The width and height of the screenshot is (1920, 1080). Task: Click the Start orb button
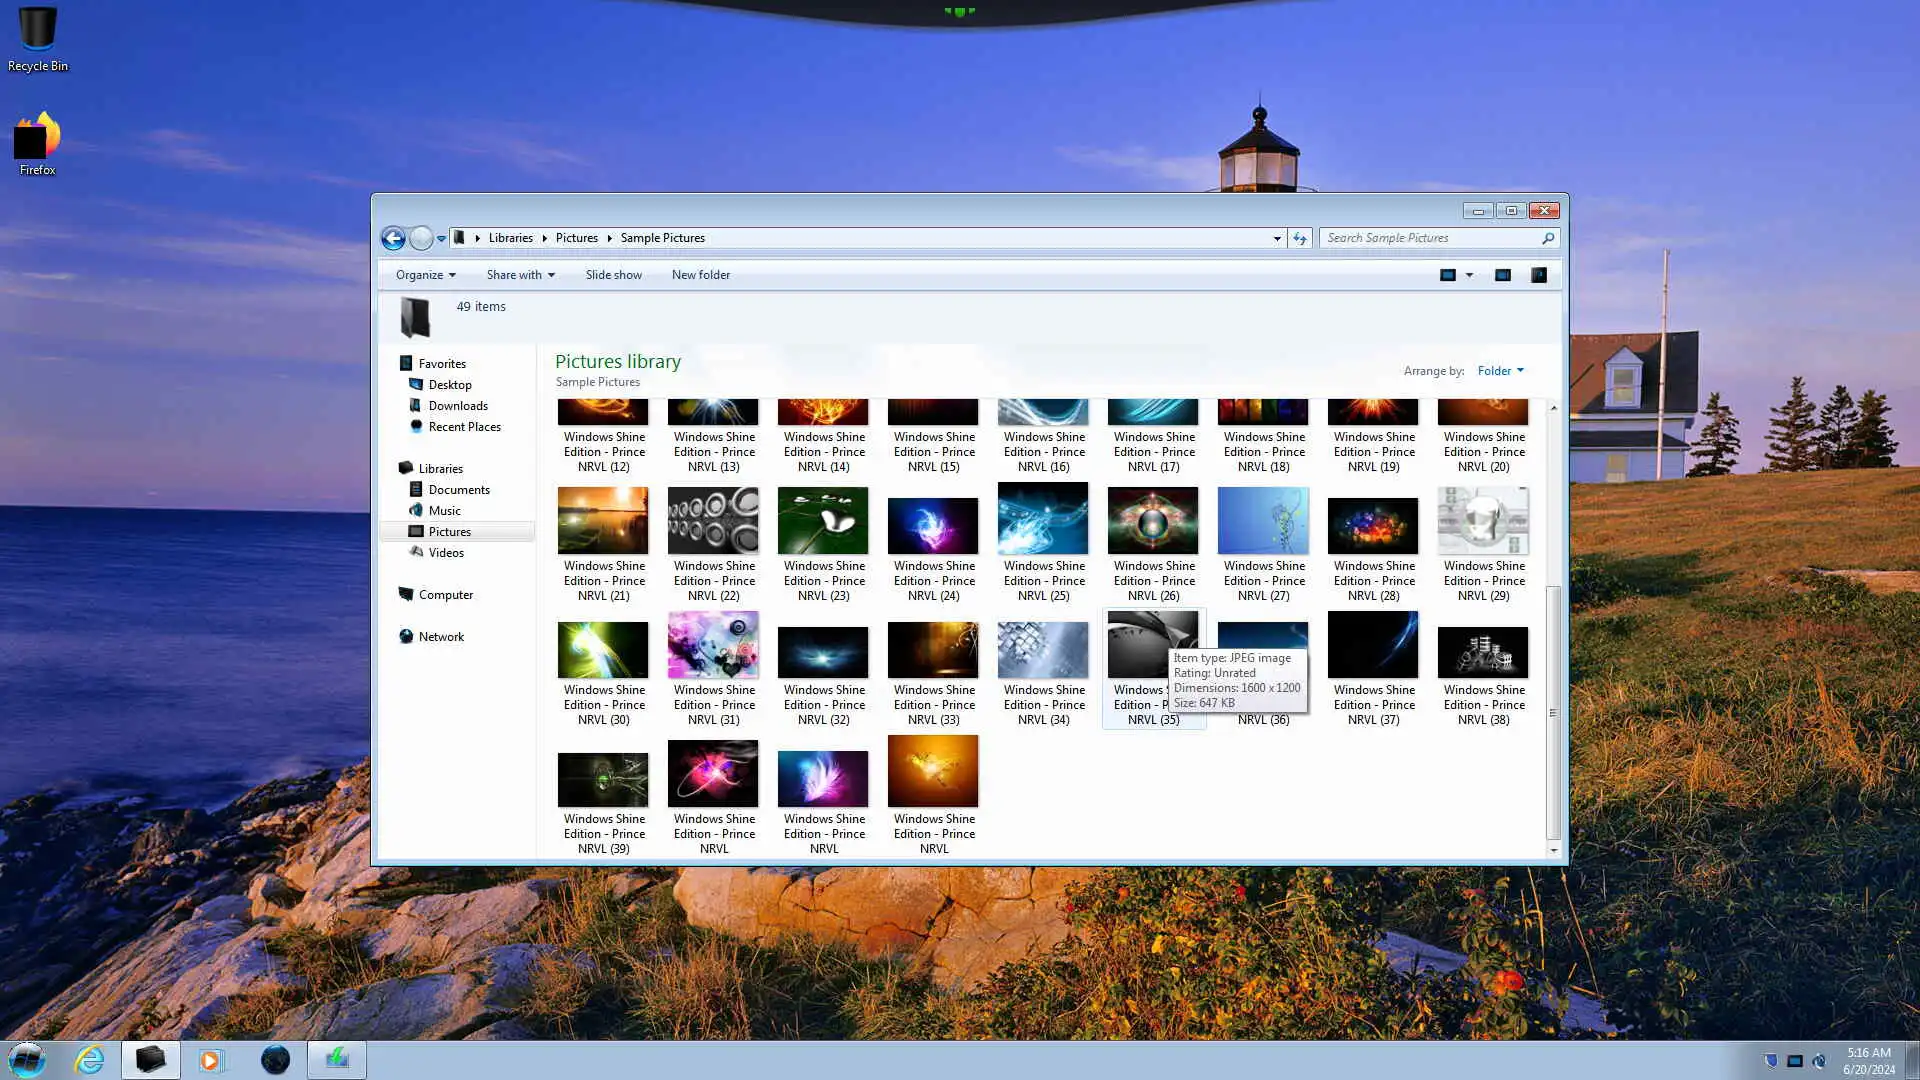[27, 1059]
